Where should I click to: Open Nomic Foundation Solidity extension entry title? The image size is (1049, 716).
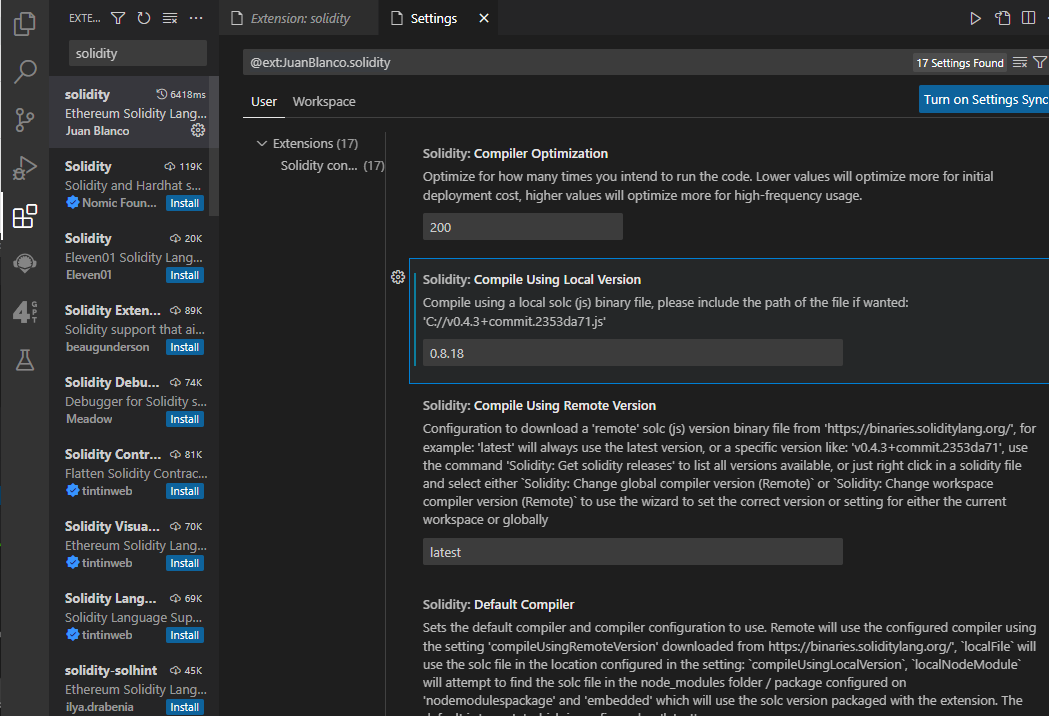click(88, 166)
